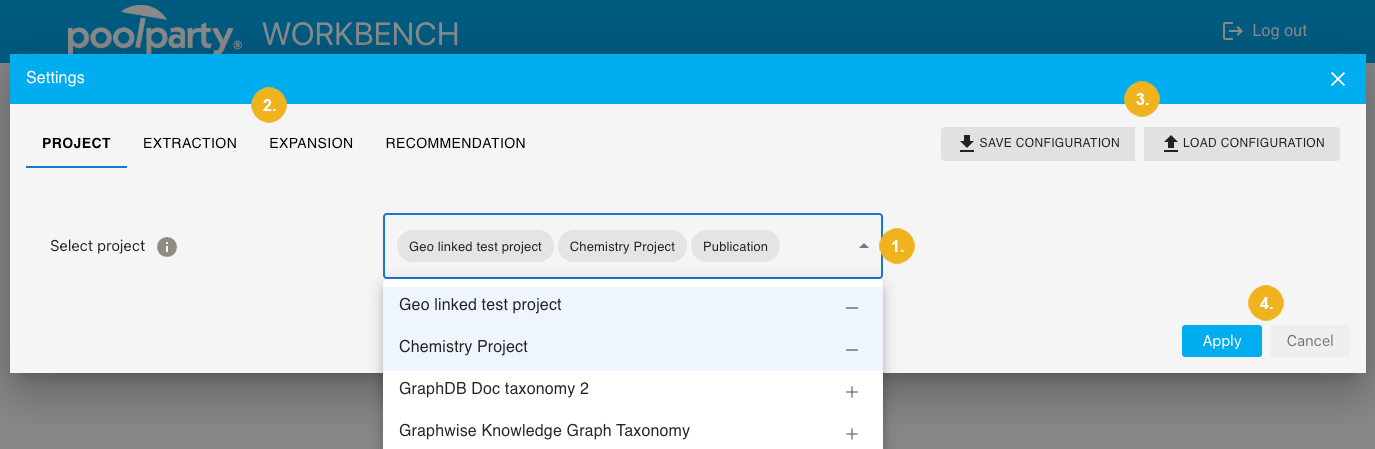Add Graphwise Knowledge Graph Taxonomy via plus icon
The image size is (1375, 449).
[851, 433]
